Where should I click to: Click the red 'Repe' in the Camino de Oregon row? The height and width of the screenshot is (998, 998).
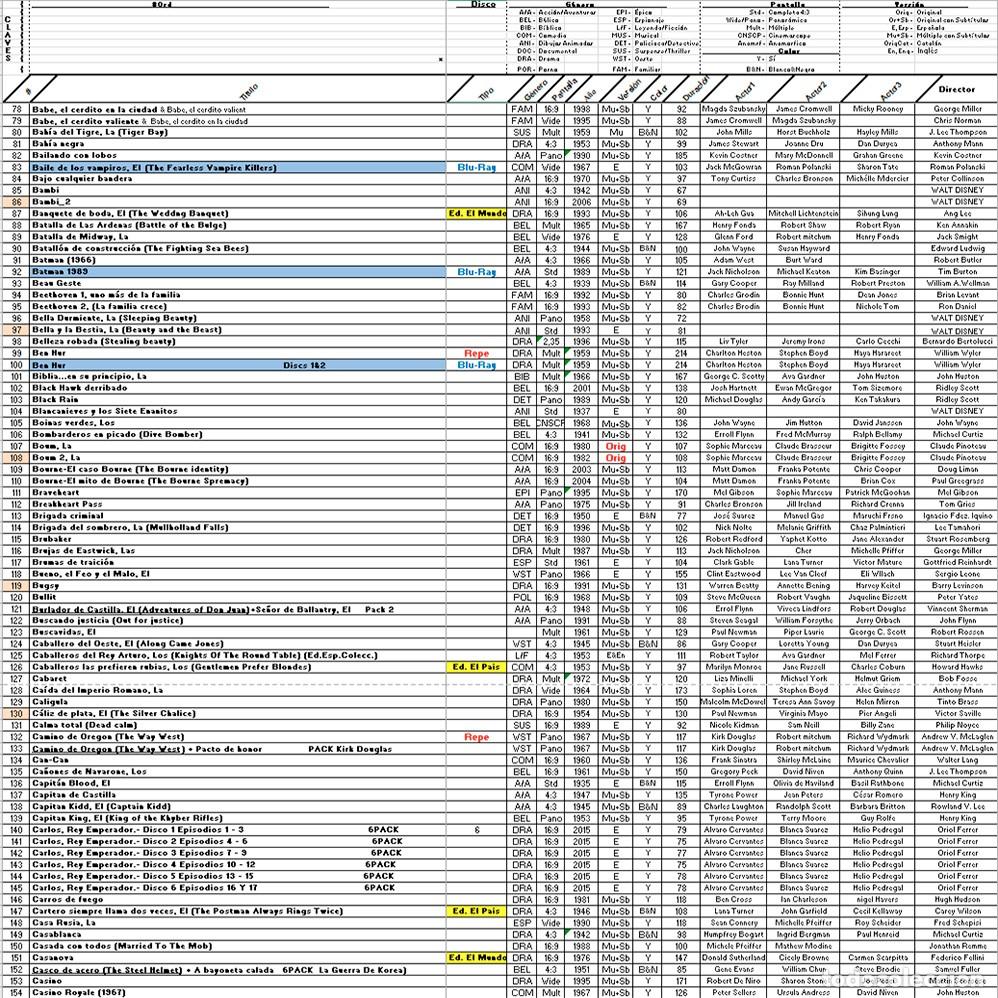click(x=476, y=737)
